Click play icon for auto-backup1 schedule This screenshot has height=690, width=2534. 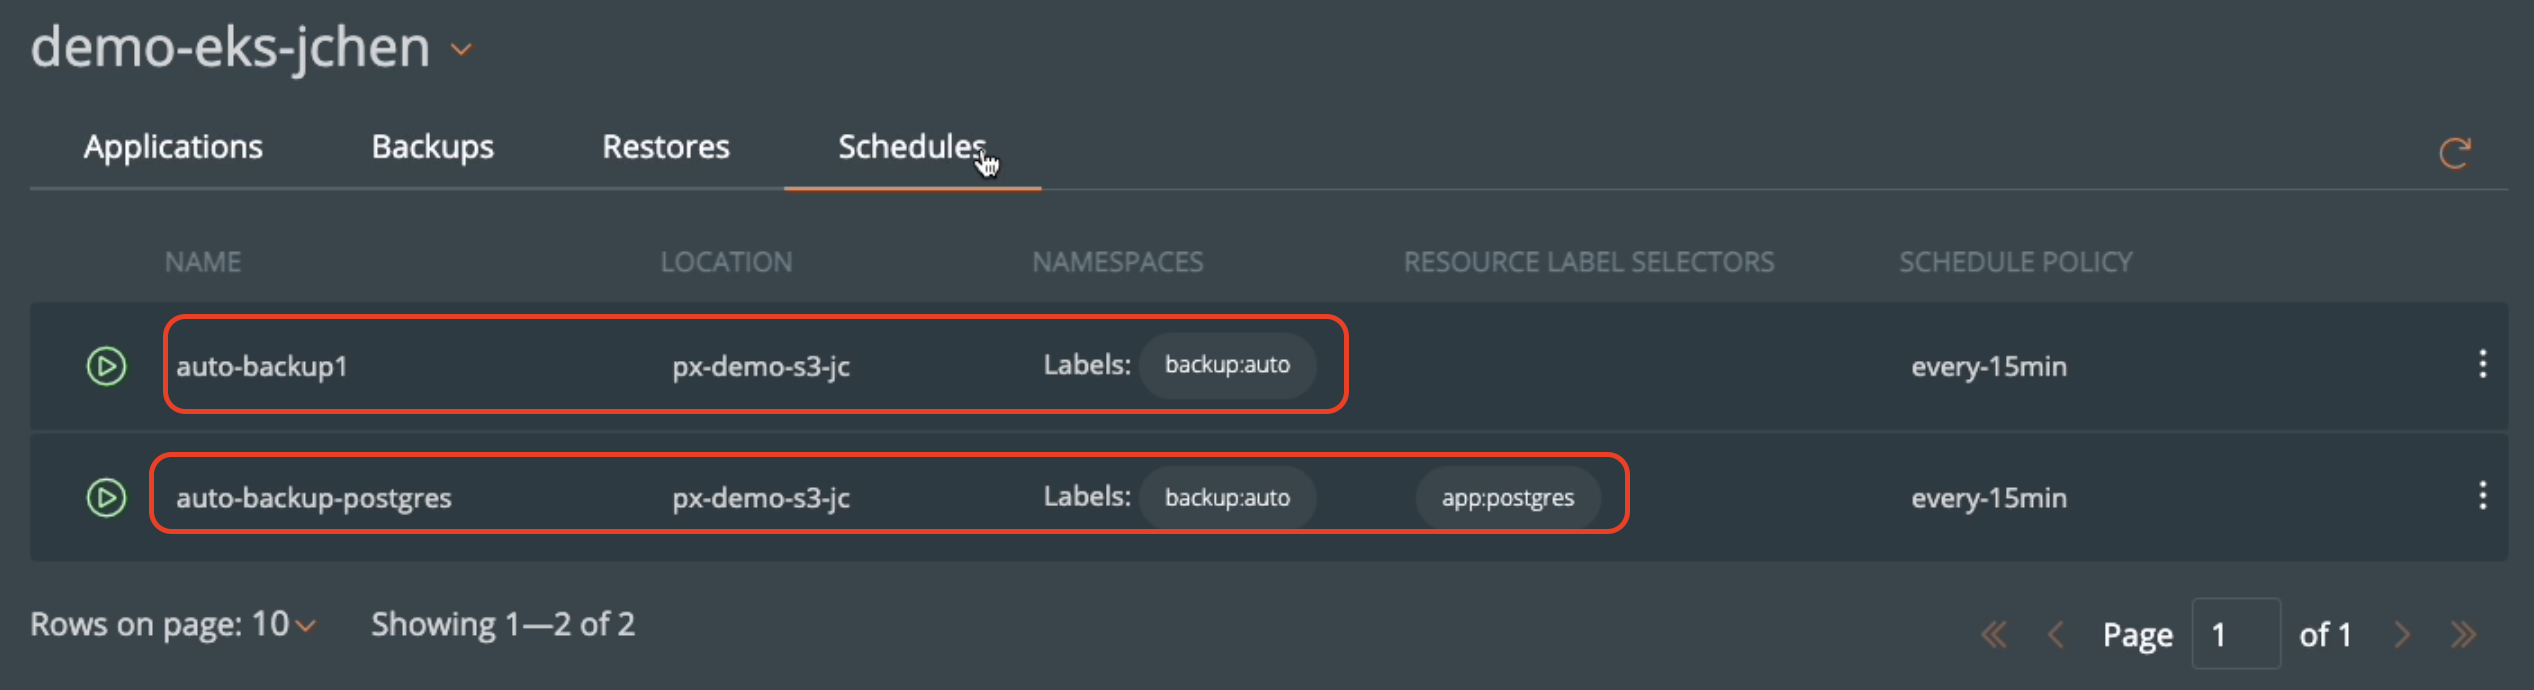(106, 366)
